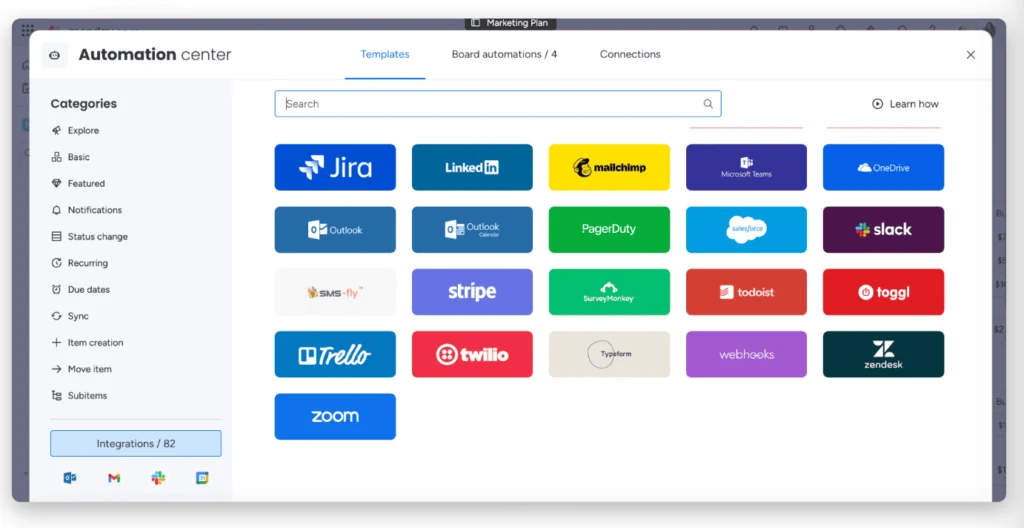Open the Sync category
1024x528 pixels.
pos(69,316)
